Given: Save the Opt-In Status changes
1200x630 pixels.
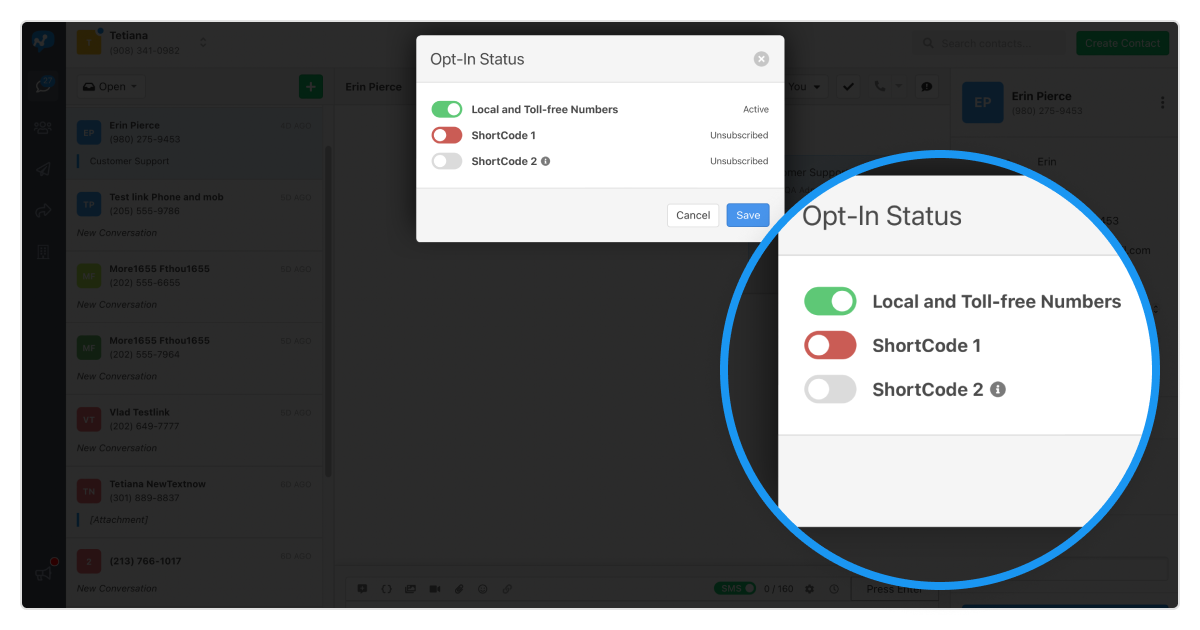Looking at the screenshot, I should pyautogui.click(x=748, y=215).
